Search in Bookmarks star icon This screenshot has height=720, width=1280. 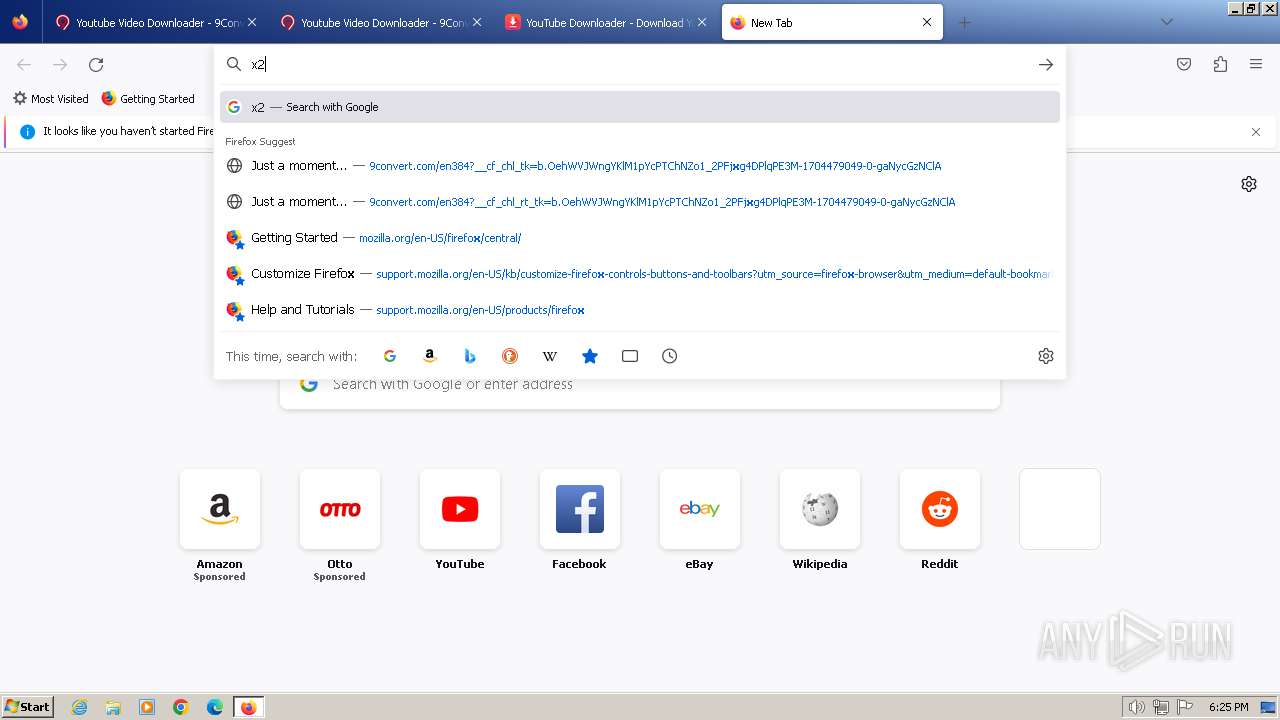click(x=590, y=356)
